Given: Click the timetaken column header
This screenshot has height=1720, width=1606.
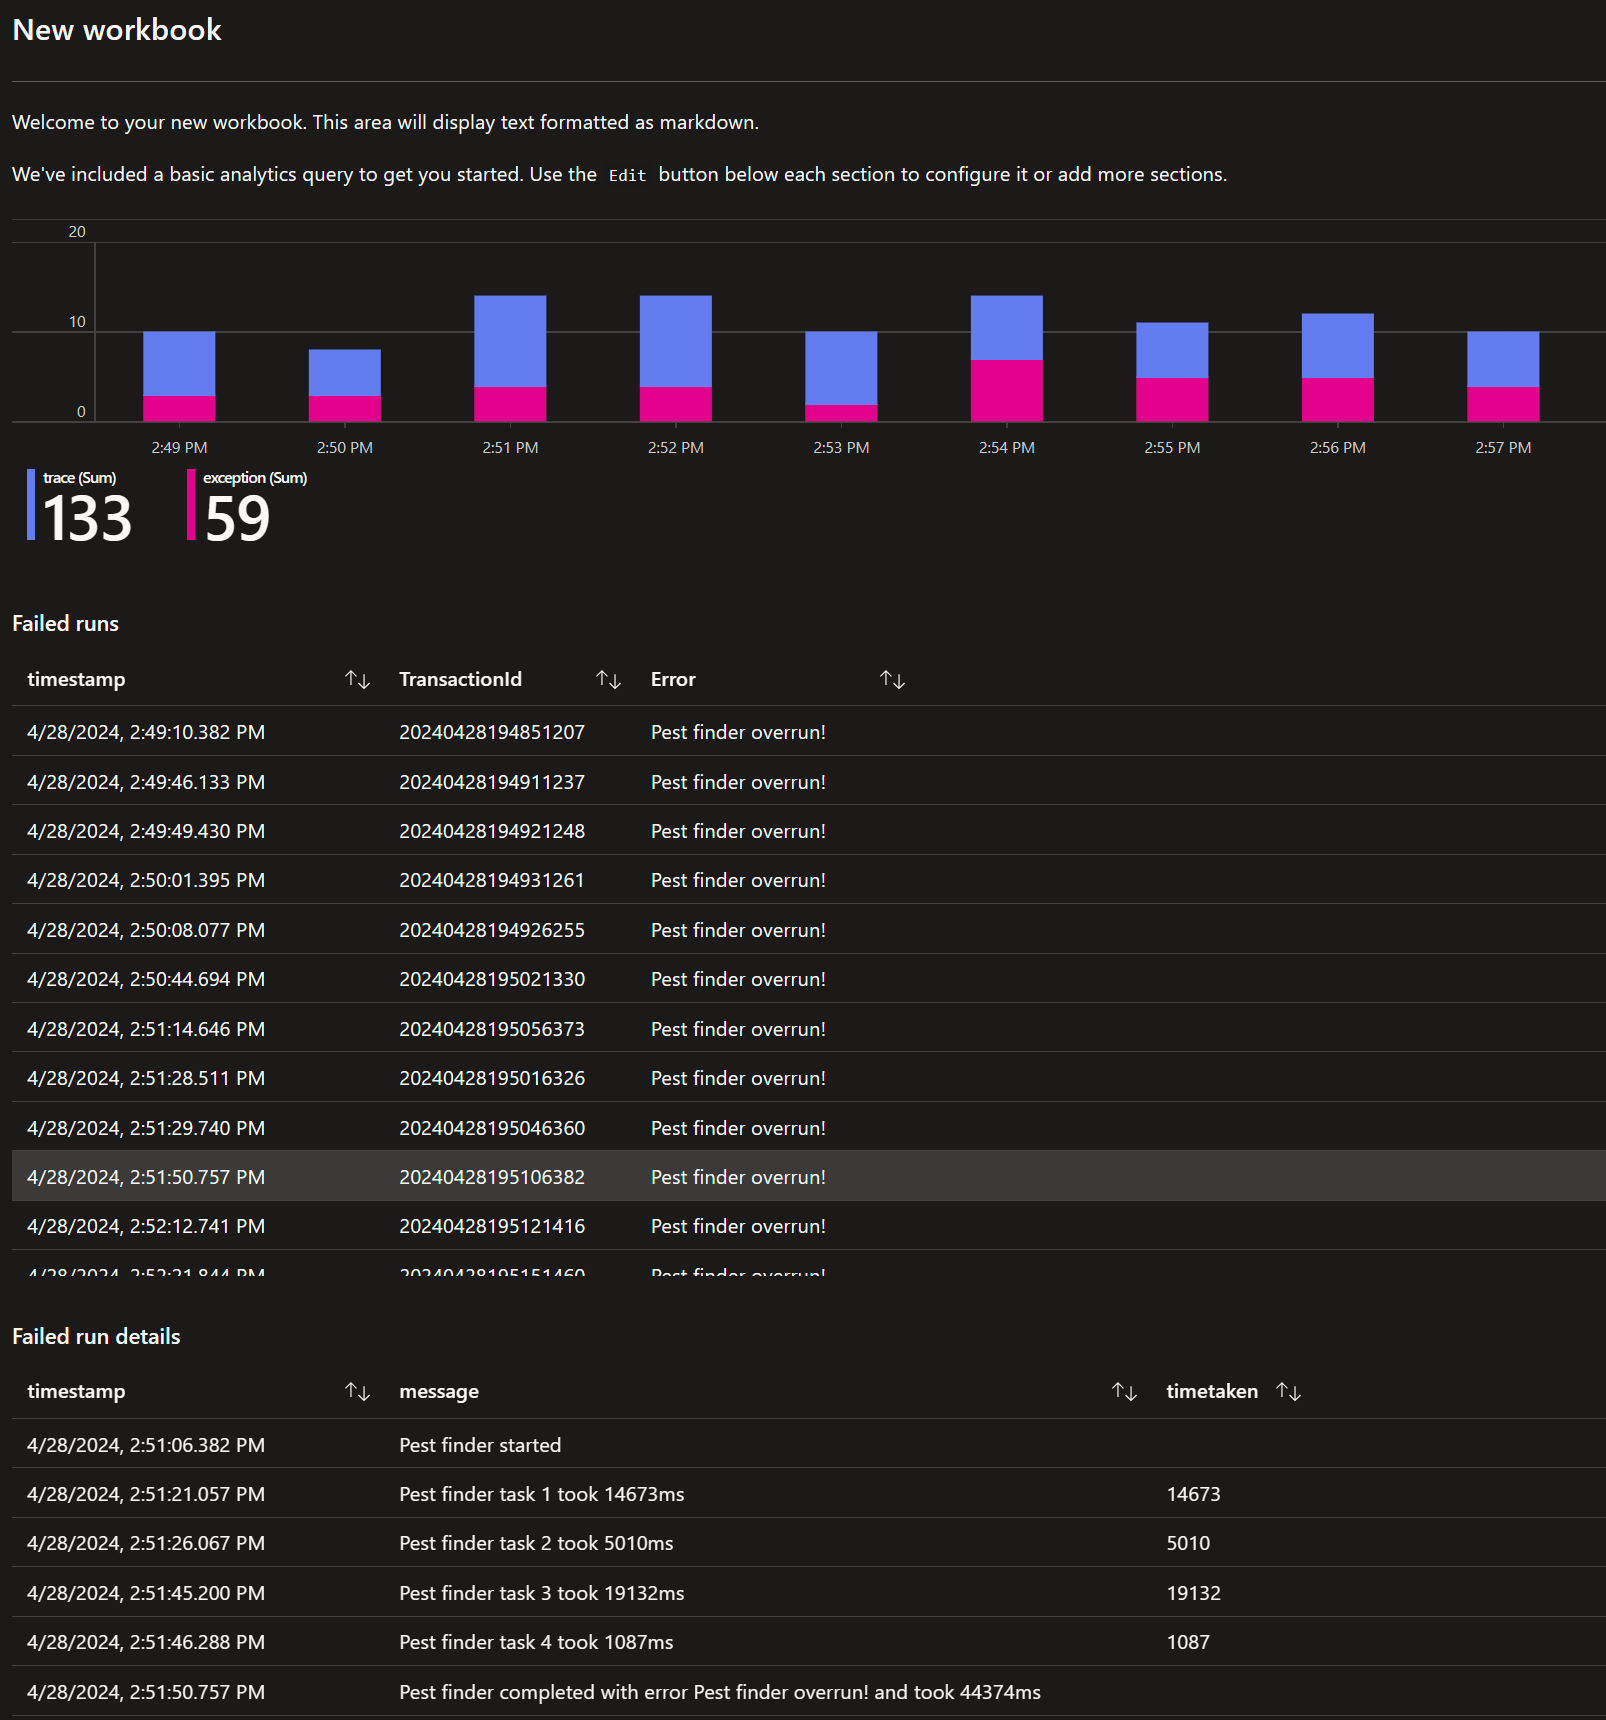Looking at the screenshot, I should point(1212,1392).
